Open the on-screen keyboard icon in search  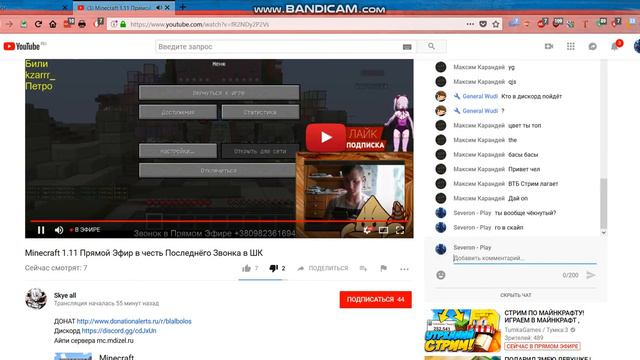[407, 47]
